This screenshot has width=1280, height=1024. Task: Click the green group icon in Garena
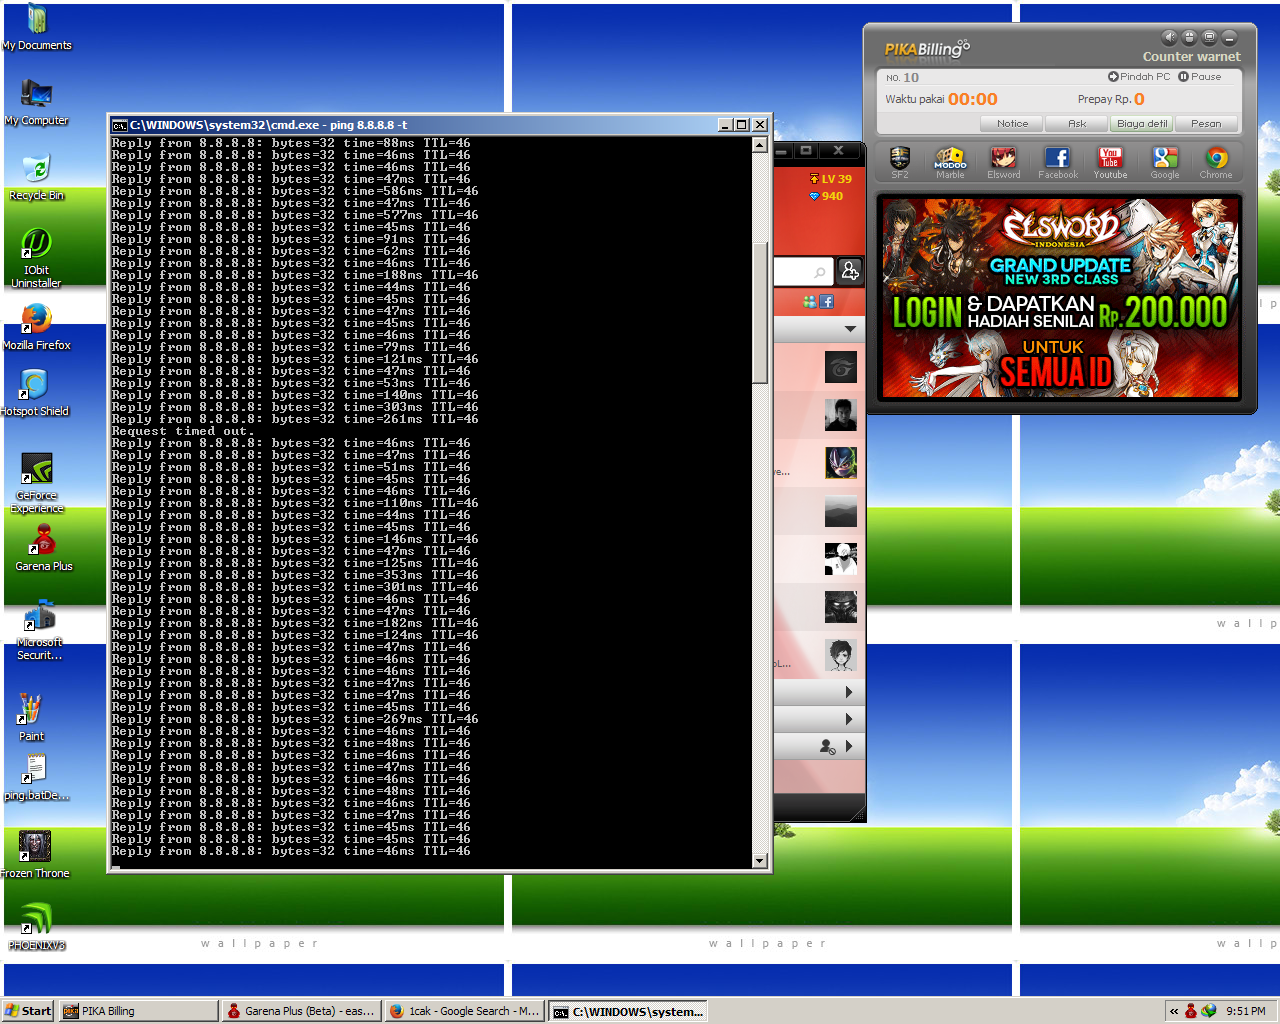[809, 301]
